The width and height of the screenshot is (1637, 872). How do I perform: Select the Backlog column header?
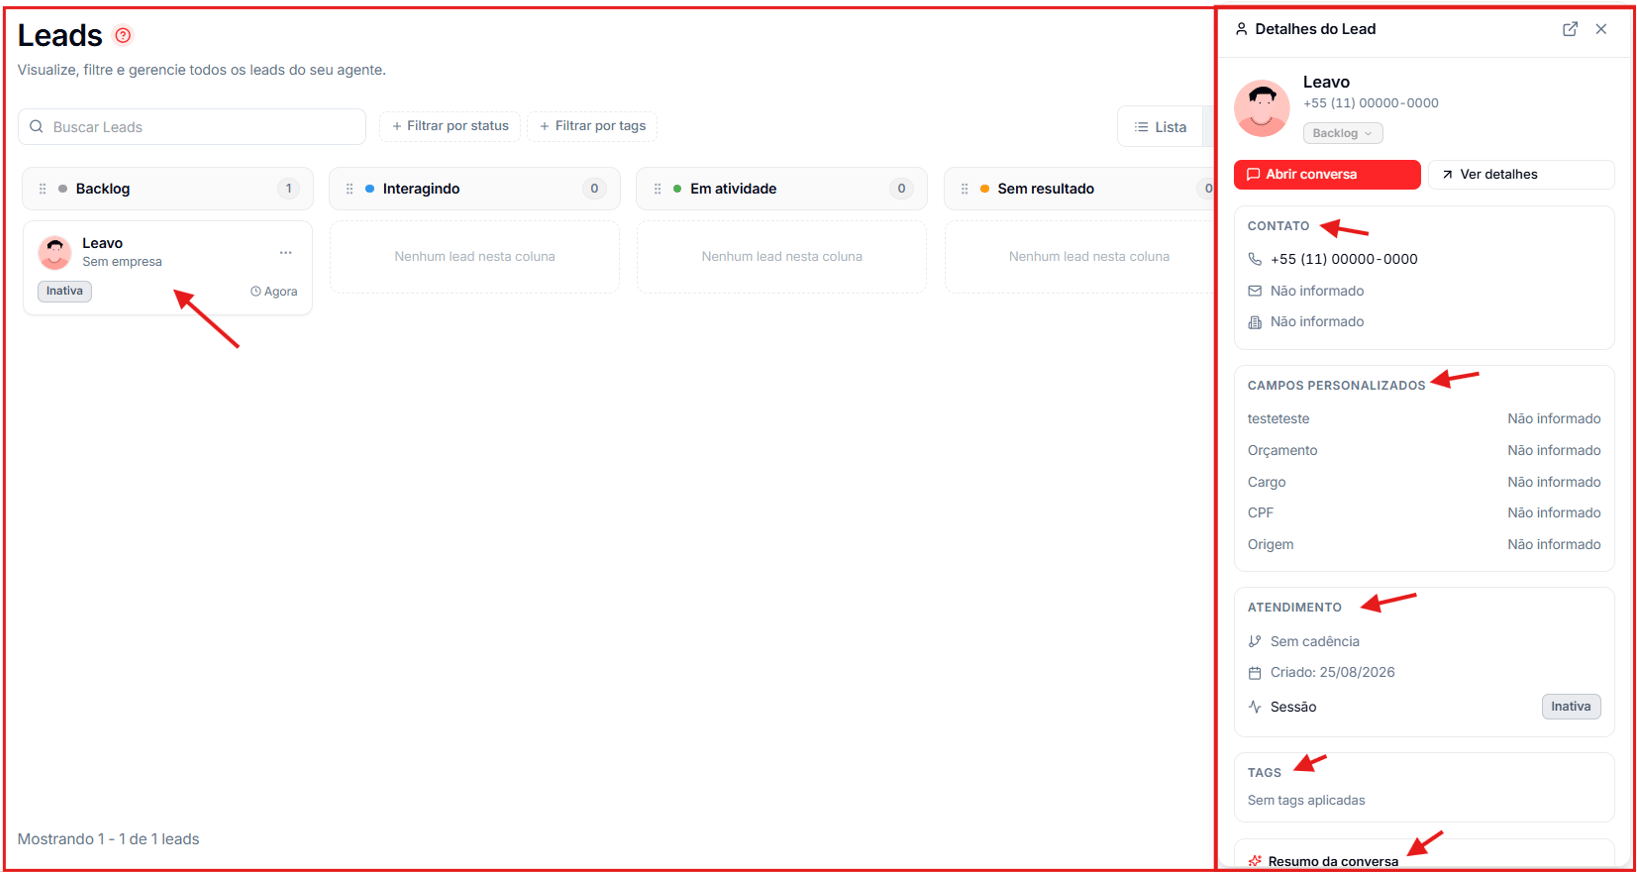[x=168, y=189]
